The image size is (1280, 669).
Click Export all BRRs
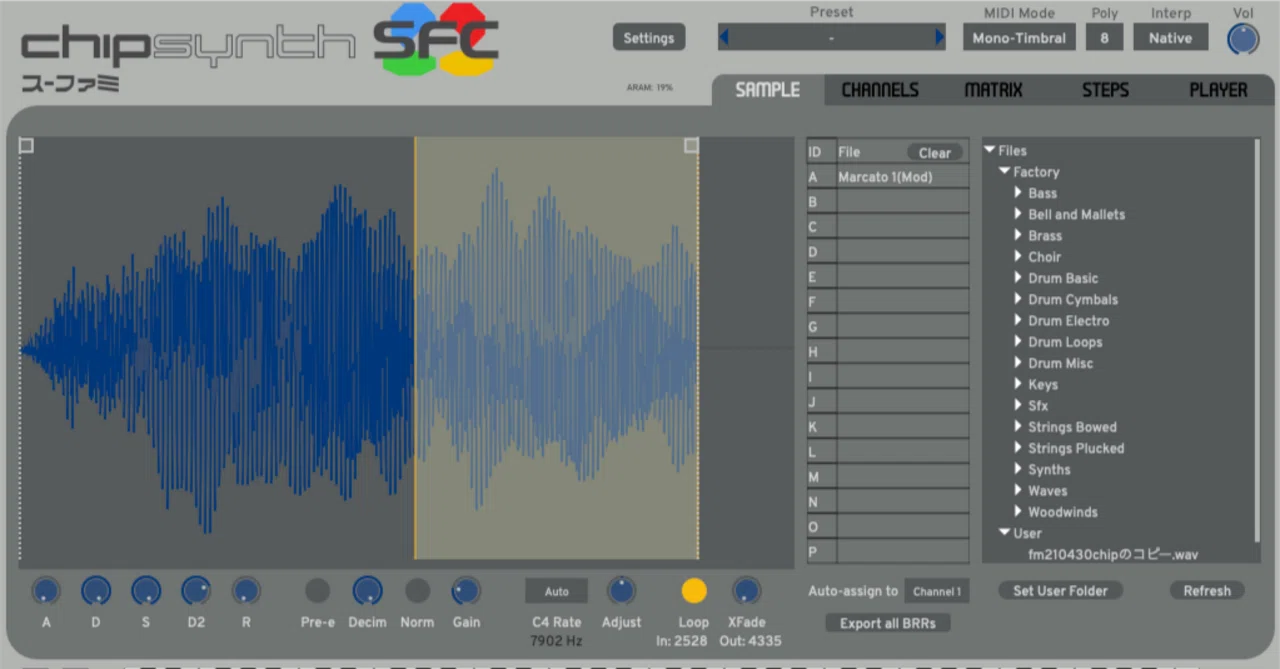888,623
